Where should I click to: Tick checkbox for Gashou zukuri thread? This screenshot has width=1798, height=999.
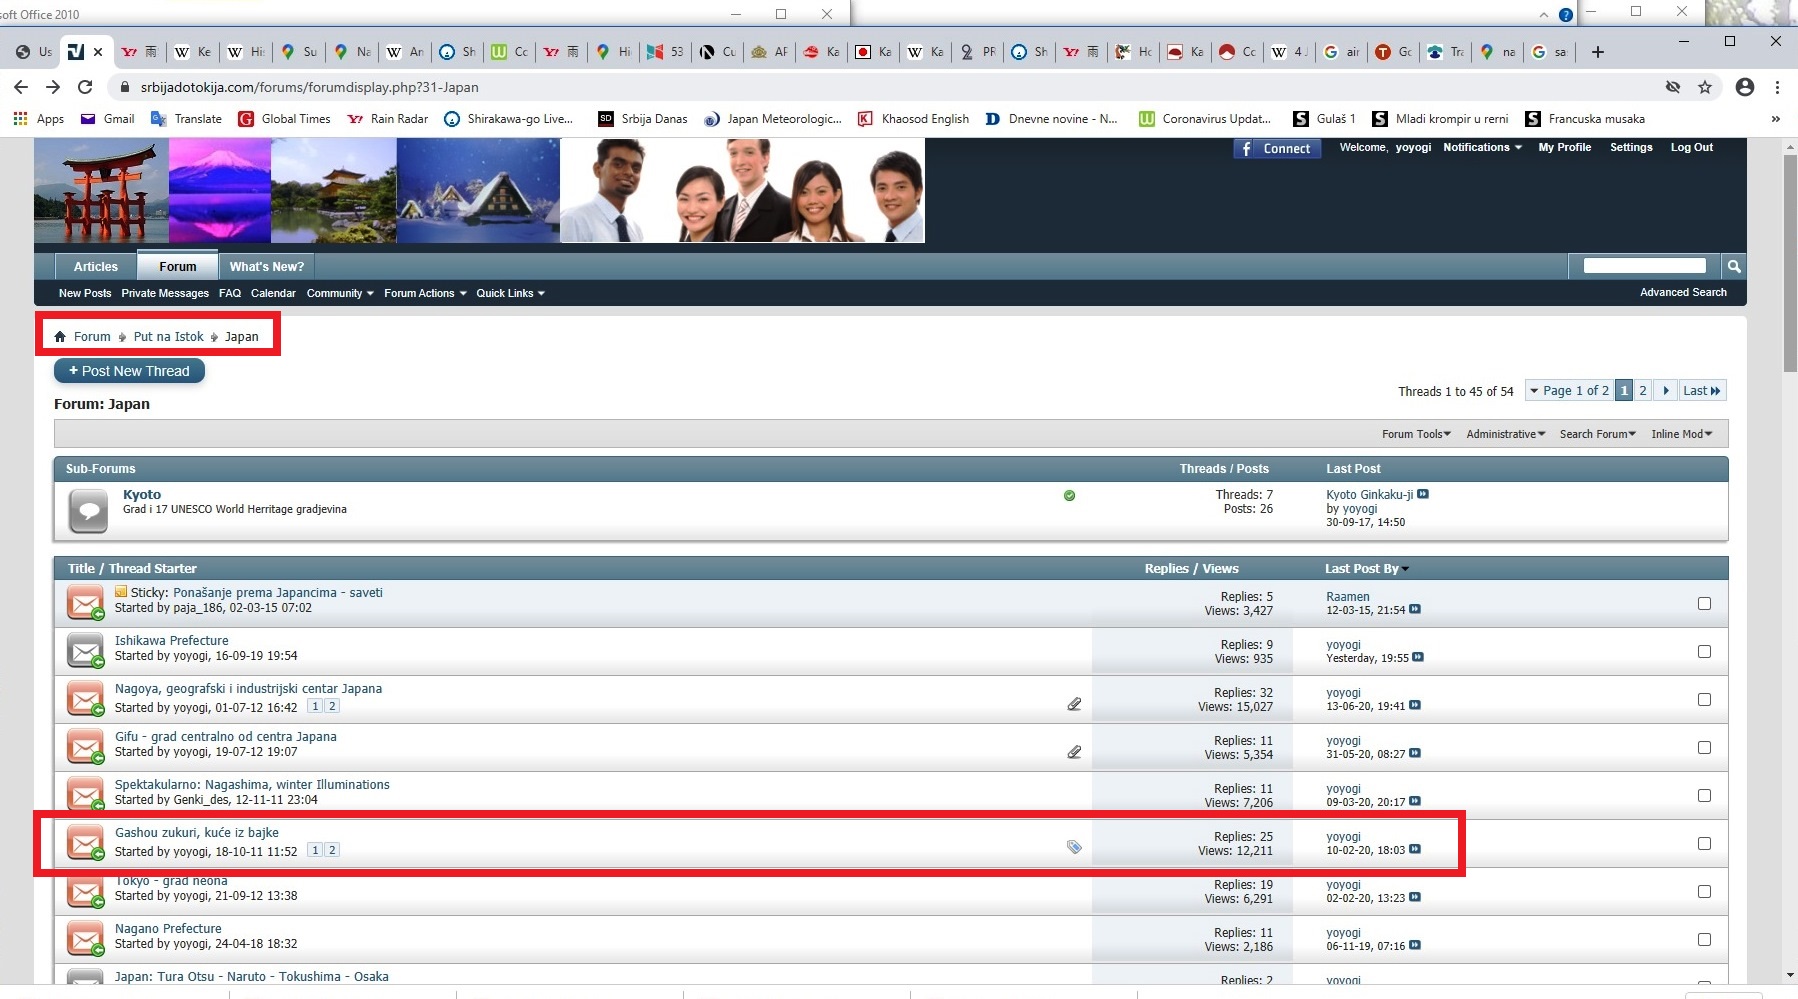coord(1704,843)
